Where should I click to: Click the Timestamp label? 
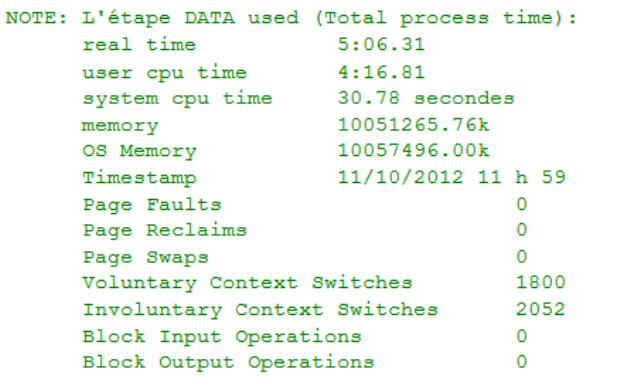click(x=139, y=178)
